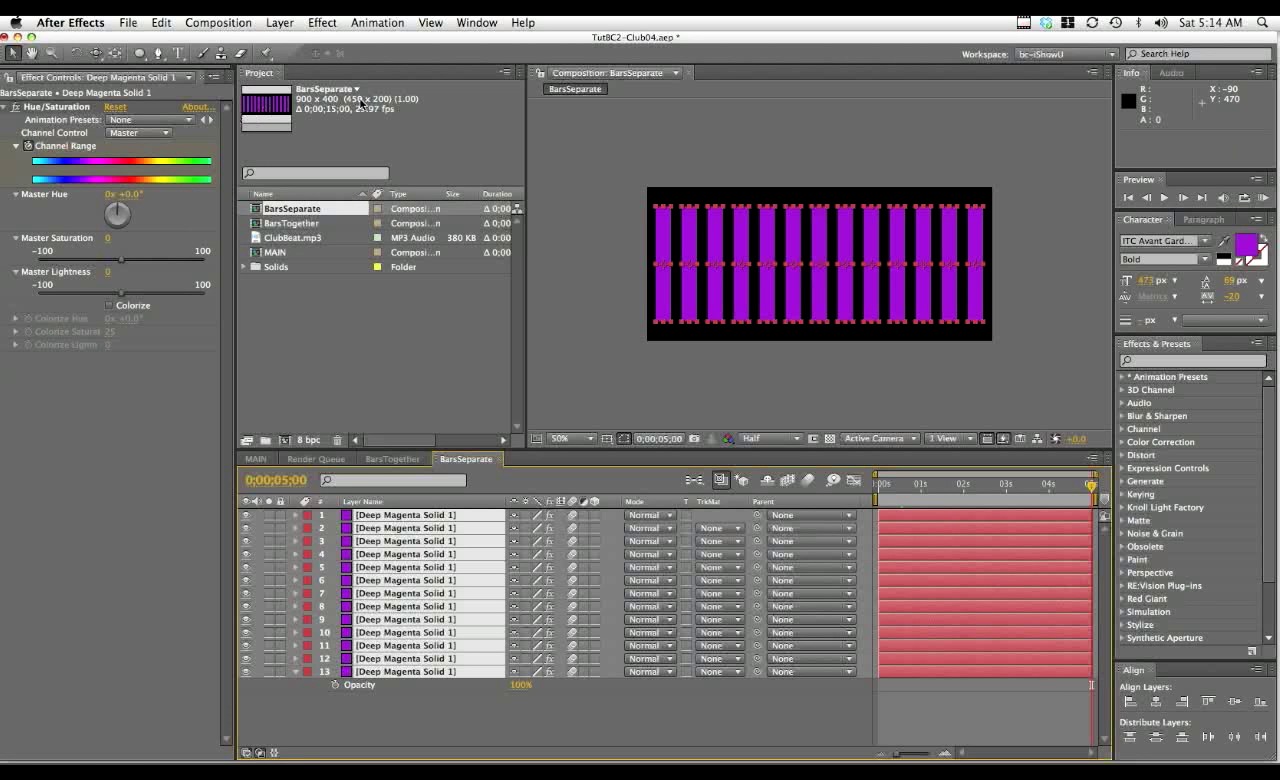Toggle the Hue/Saturation fx effect switch
This screenshot has height=780, width=1280.
coord(15,107)
